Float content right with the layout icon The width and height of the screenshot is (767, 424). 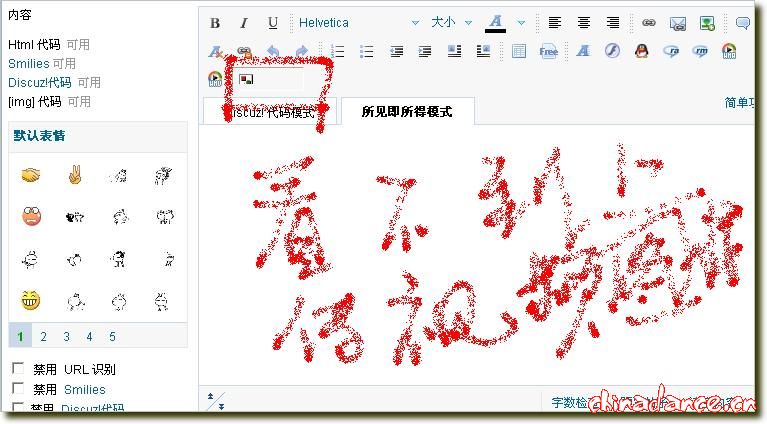483,51
